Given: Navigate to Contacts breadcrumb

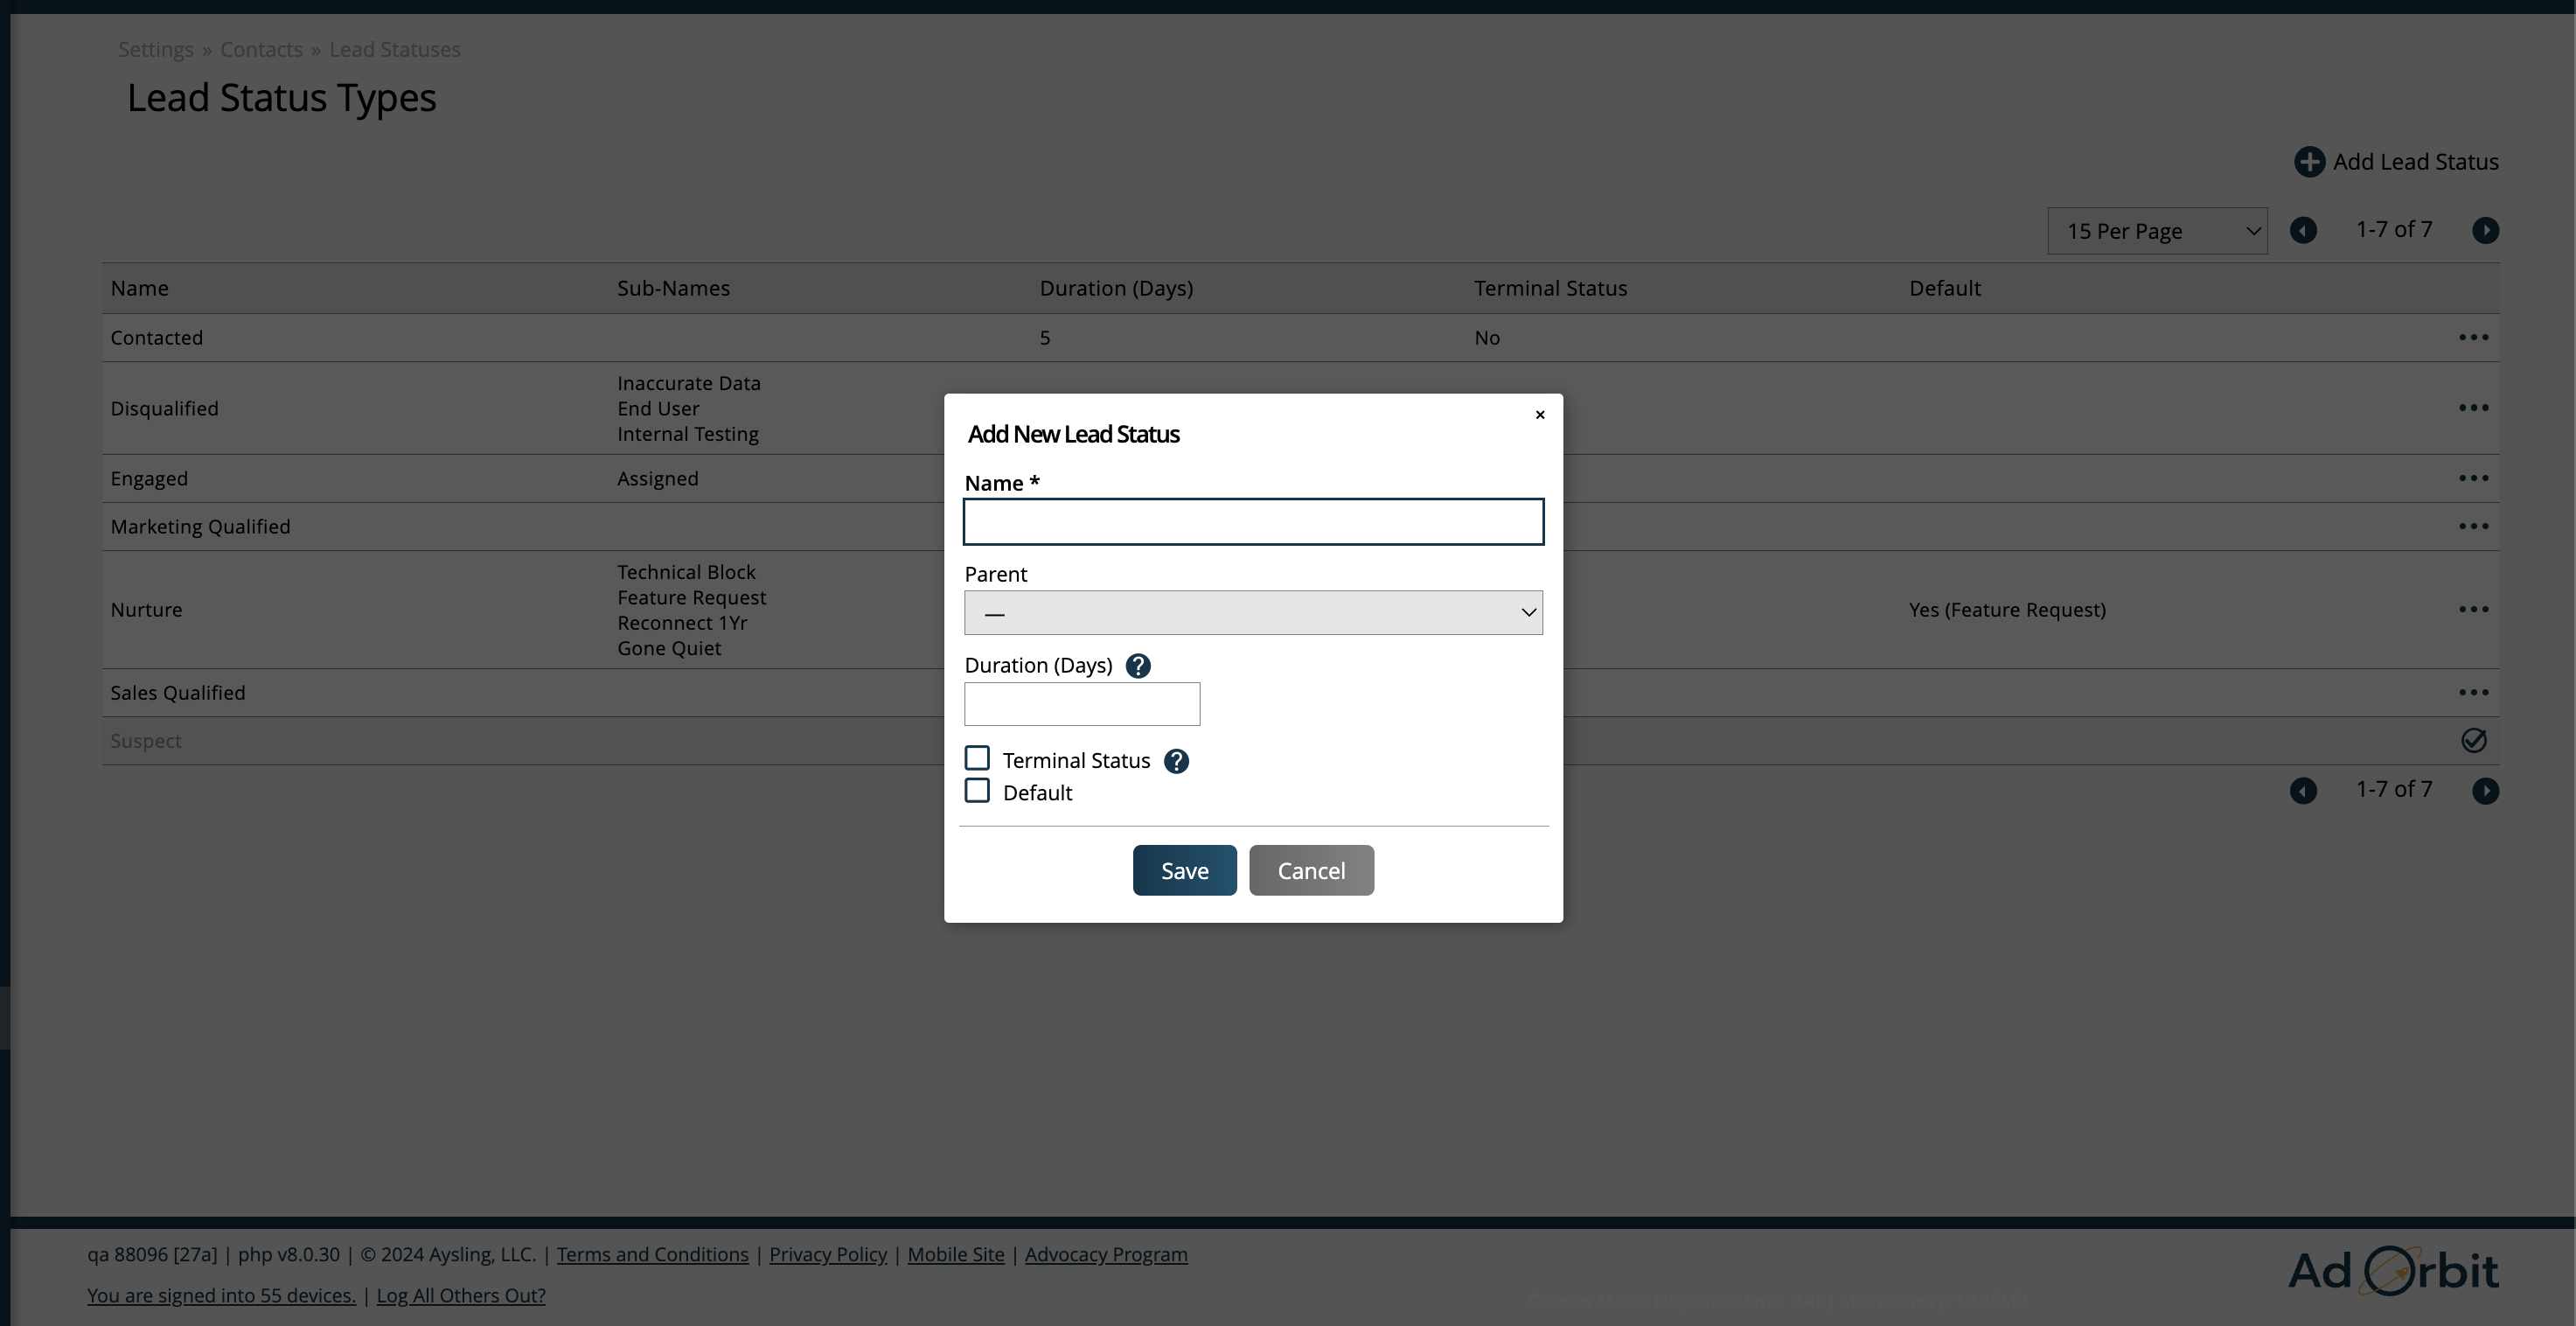Looking at the screenshot, I should [261, 50].
